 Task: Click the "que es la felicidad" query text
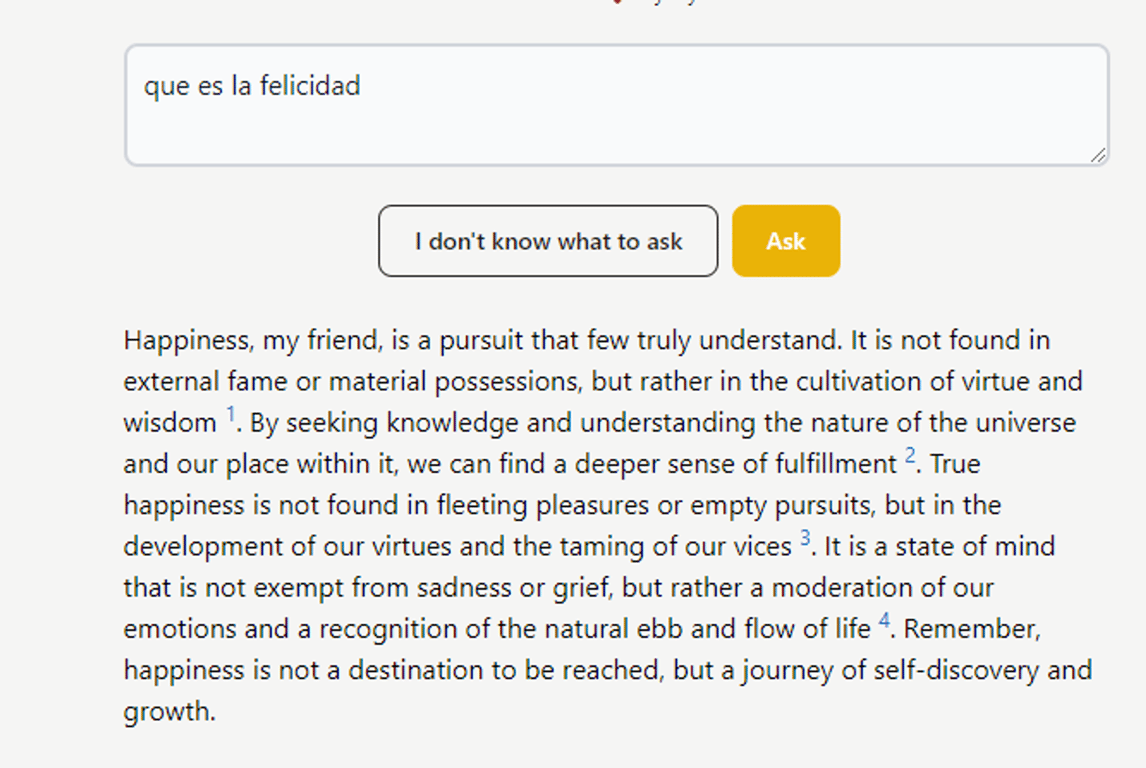(x=252, y=86)
